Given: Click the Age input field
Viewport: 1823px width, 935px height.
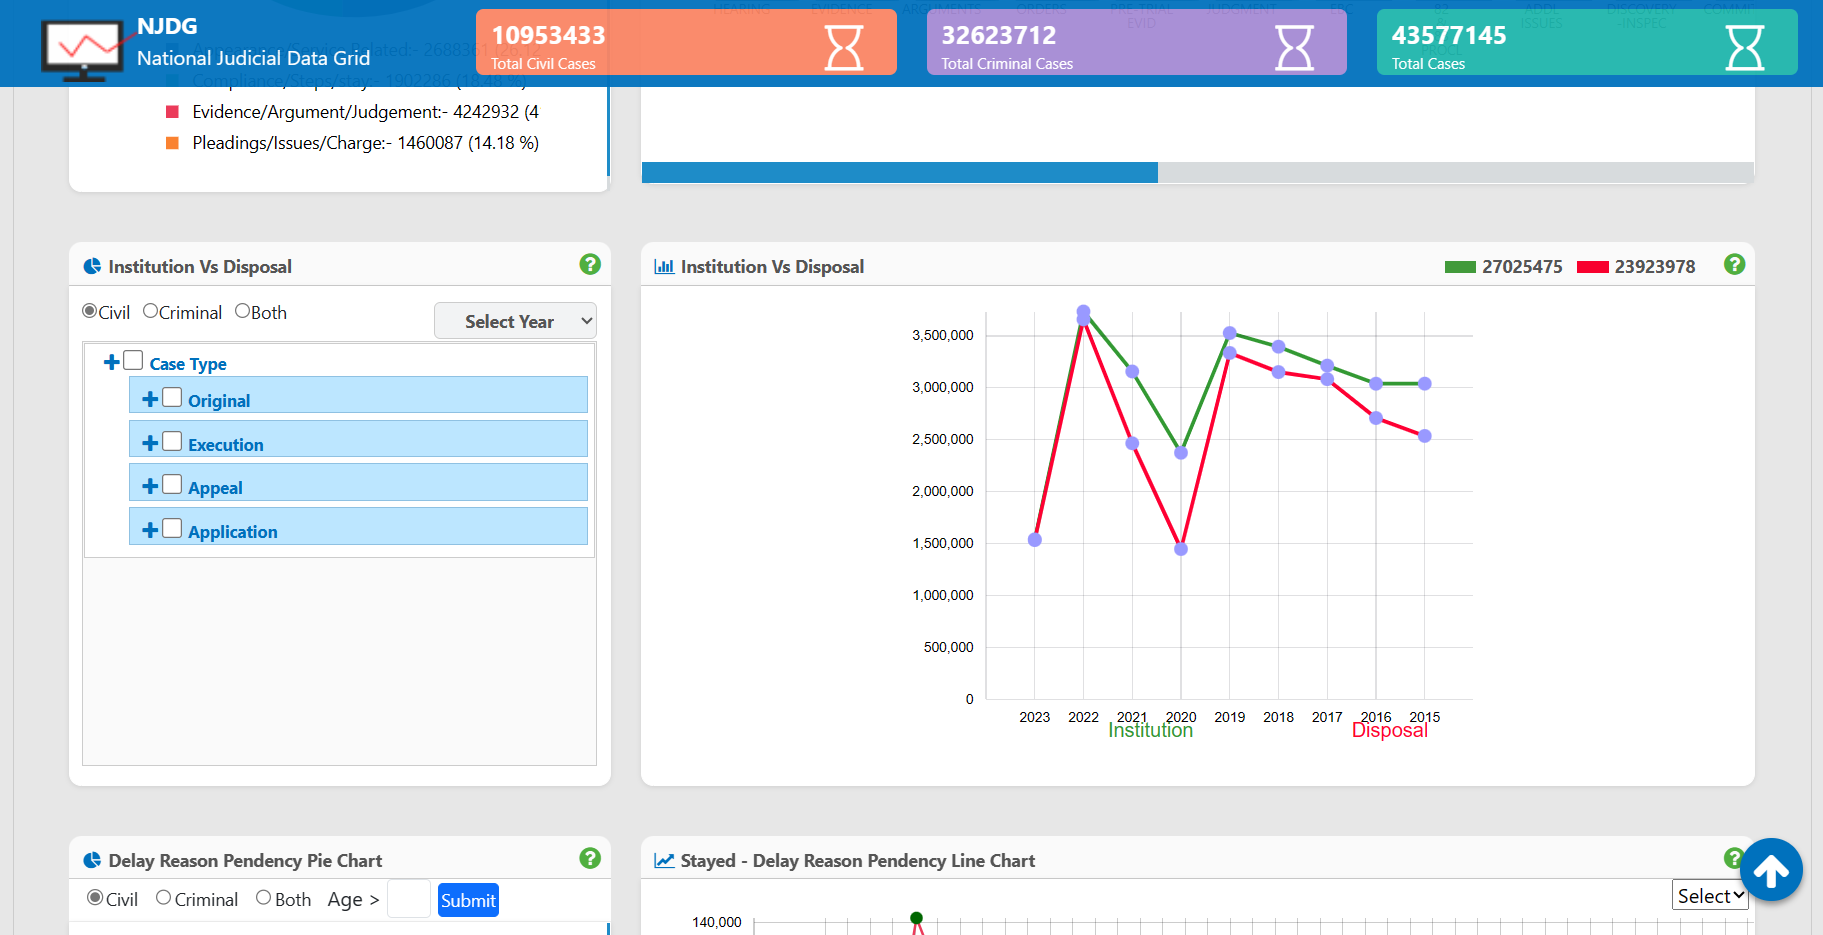Looking at the screenshot, I should click(409, 899).
